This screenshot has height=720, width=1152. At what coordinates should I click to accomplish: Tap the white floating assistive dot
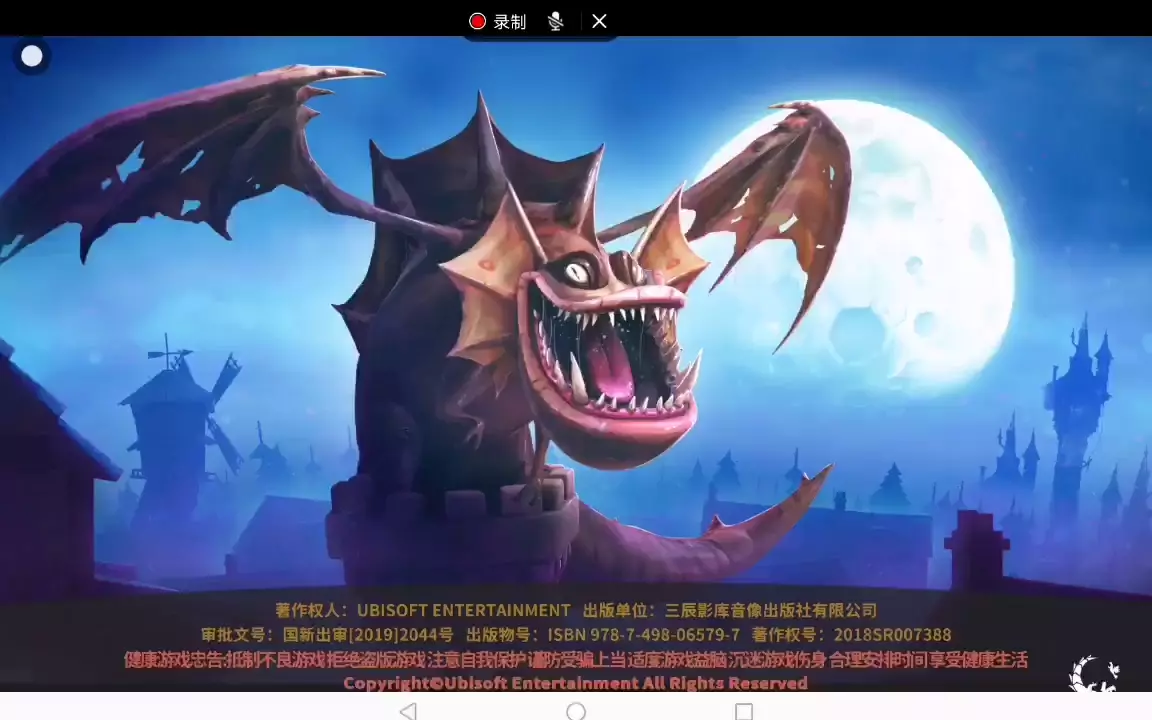(32, 56)
